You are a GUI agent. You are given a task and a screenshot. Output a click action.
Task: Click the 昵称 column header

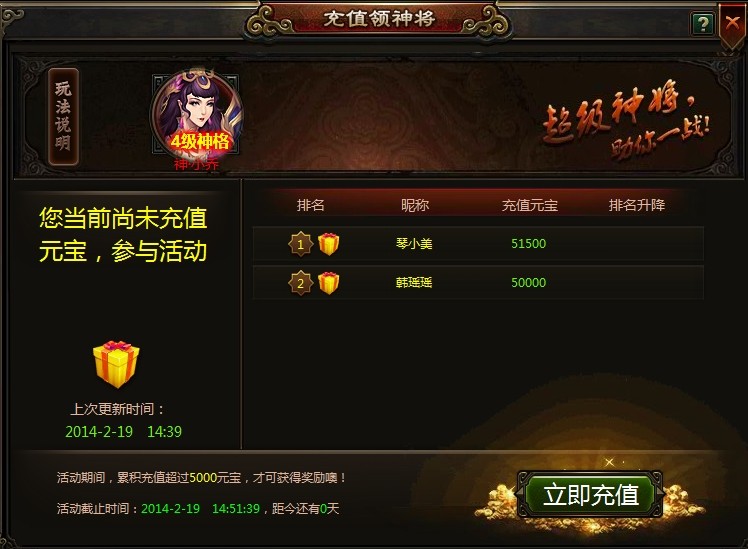(415, 205)
